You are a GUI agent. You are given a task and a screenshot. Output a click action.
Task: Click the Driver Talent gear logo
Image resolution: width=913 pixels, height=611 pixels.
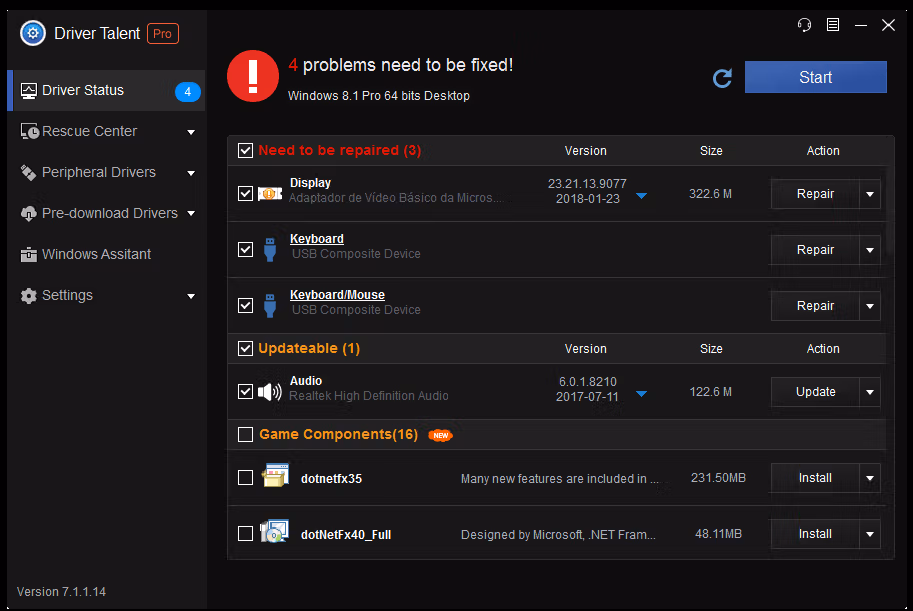tap(33, 34)
